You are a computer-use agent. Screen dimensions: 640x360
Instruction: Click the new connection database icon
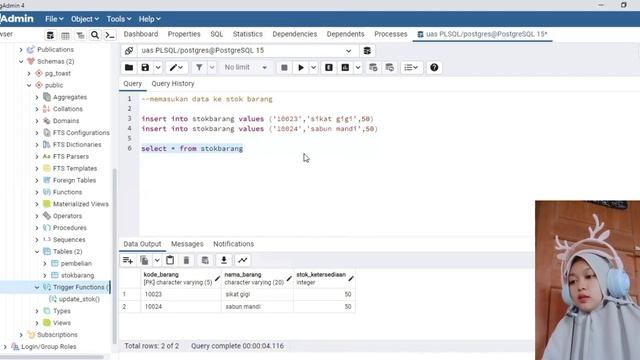coord(367,51)
